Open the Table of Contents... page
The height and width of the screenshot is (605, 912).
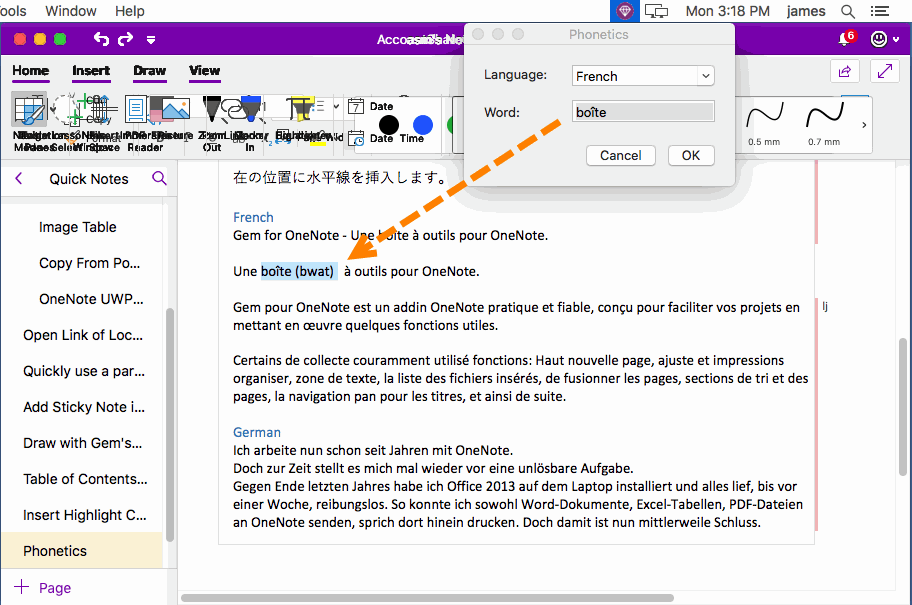coord(85,479)
